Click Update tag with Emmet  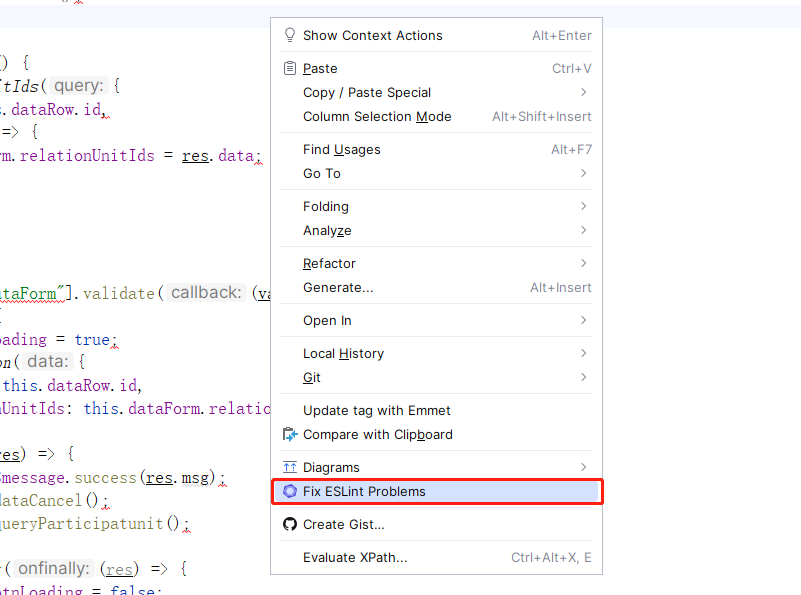pyautogui.click(x=376, y=410)
